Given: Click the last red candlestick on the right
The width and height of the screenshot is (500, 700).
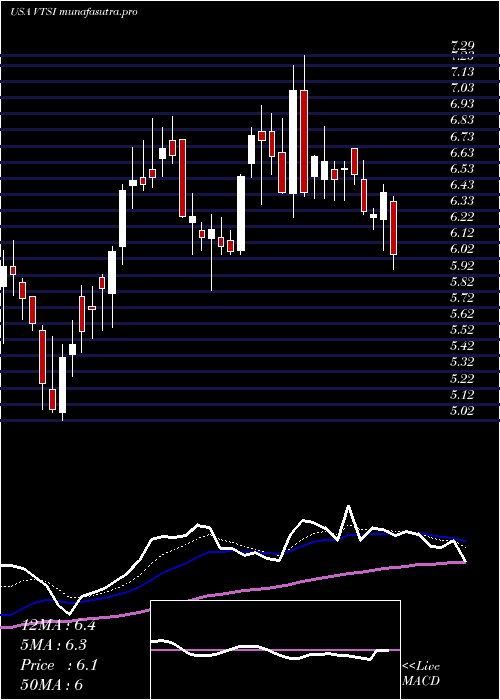Looking at the screenshot, I should click(x=393, y=228).
